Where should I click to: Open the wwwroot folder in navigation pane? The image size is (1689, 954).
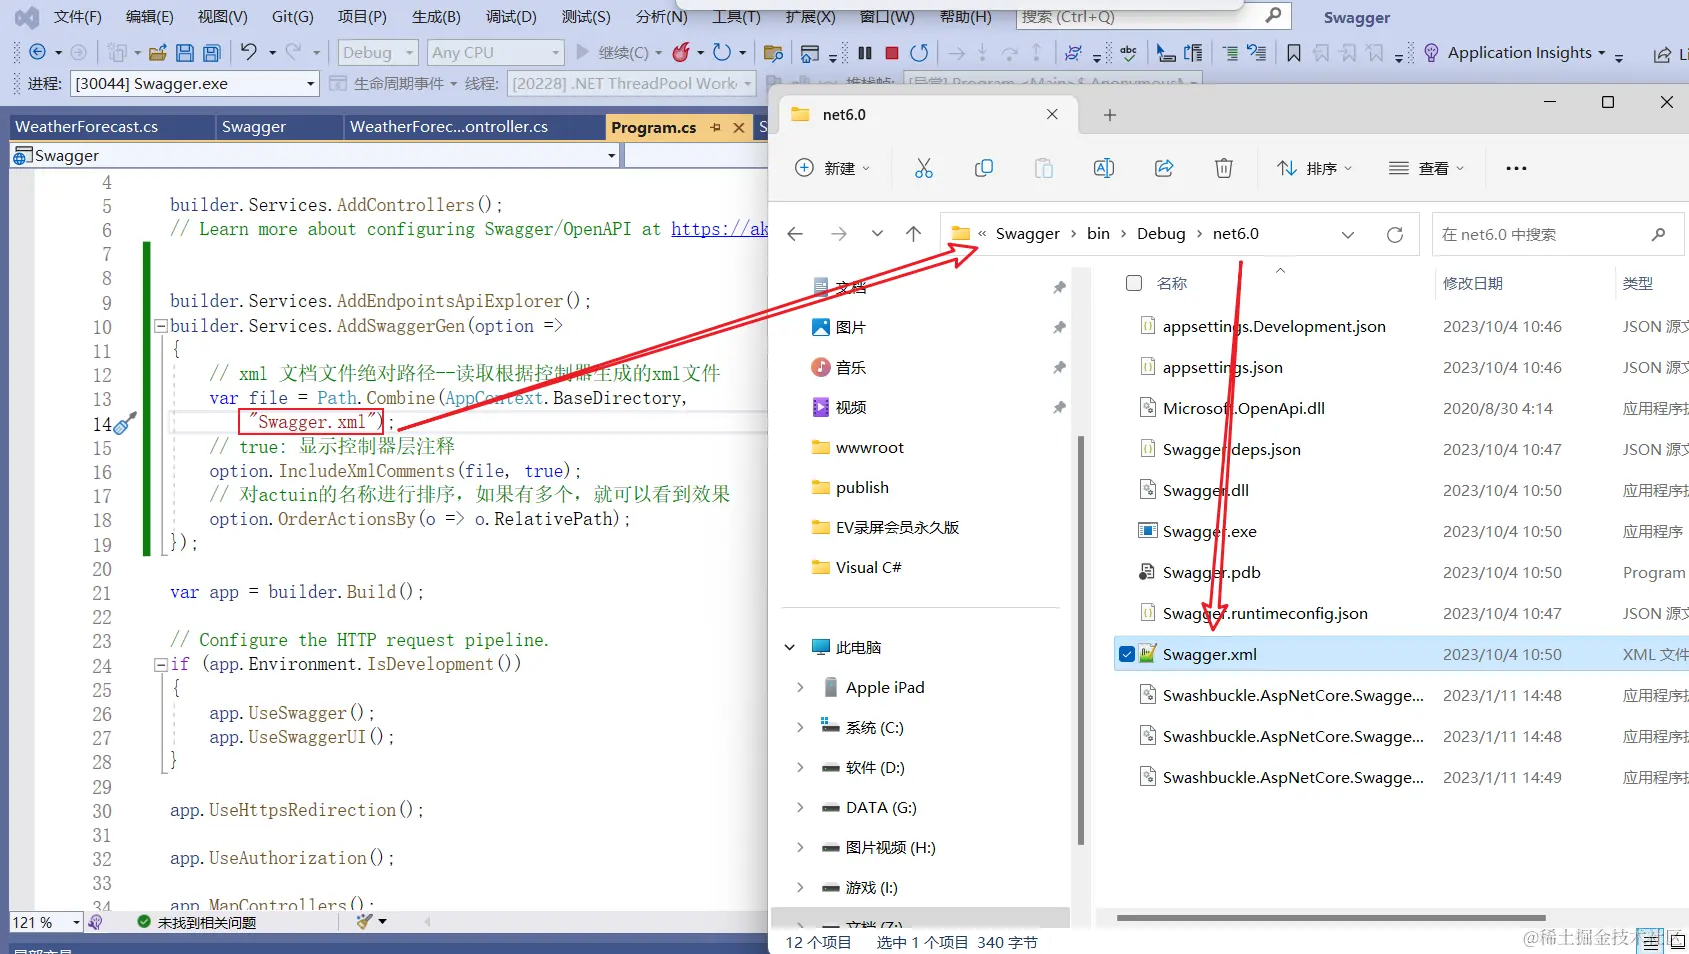tap(869, 447)
